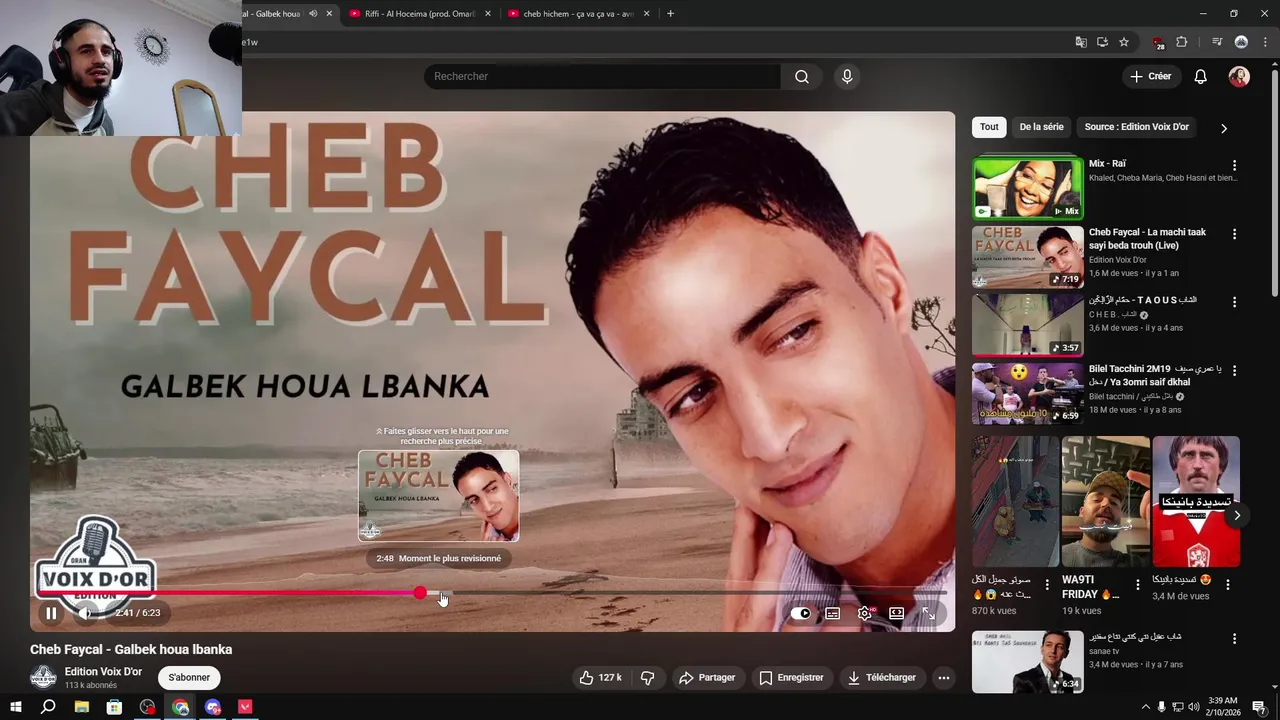Image resolution: width=1280 pixels, height=720 pixels.
Task: Open the Chrome three-dot menu
Action: (x=1263, y=42)
